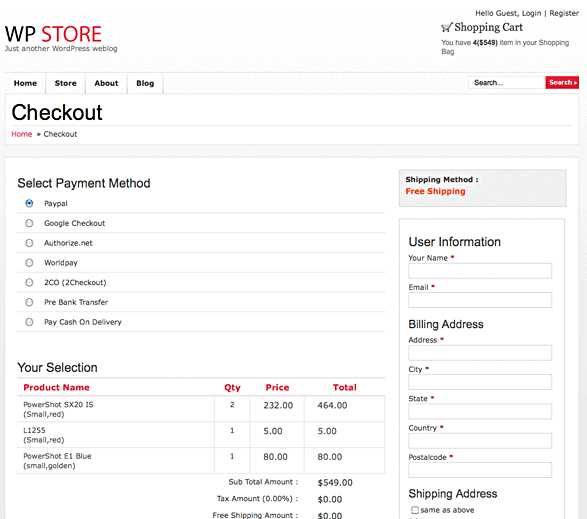Select 2CO (2Checkout) payment option
The height and width of the screenshot is (519, 587).
[29, 282]
